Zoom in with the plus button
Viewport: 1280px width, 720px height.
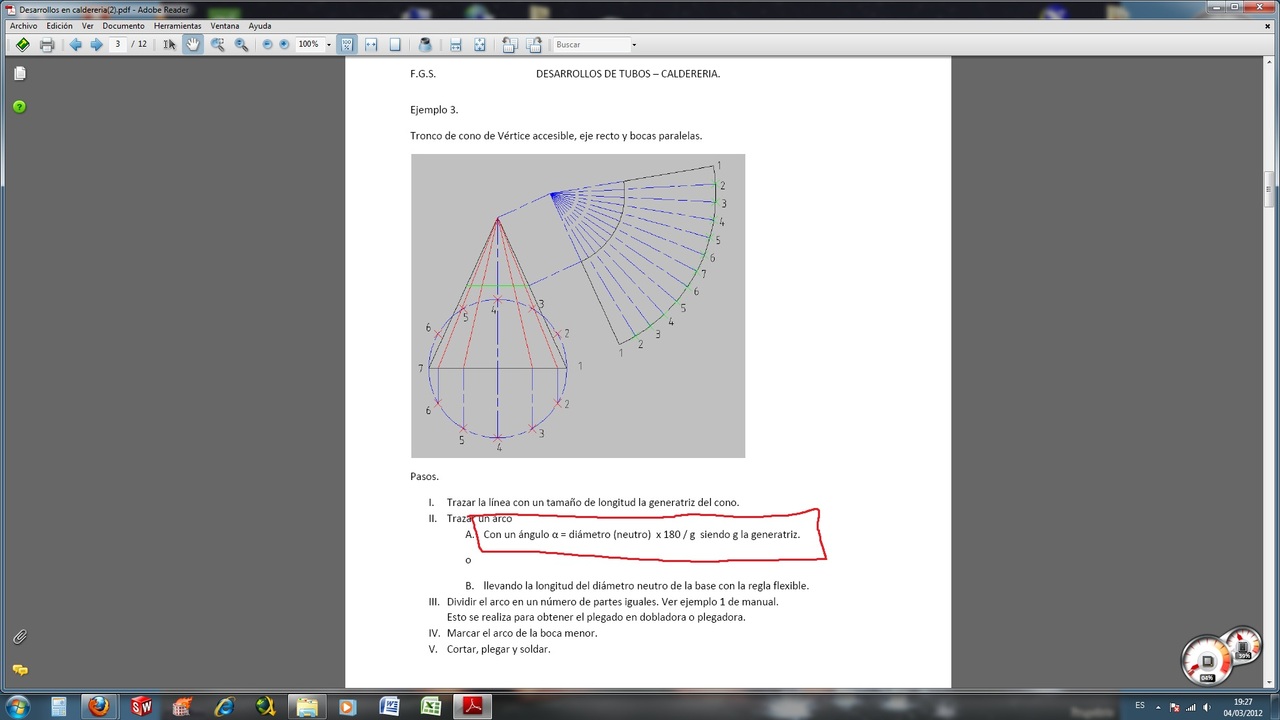tap(284, 44)
